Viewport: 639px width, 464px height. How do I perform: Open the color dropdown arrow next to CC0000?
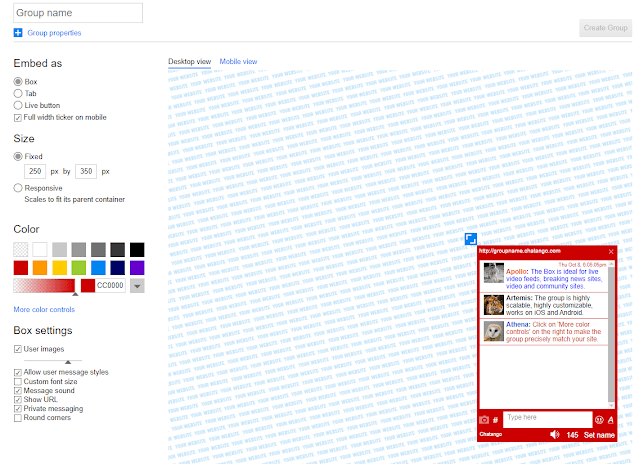coord(137,286)
